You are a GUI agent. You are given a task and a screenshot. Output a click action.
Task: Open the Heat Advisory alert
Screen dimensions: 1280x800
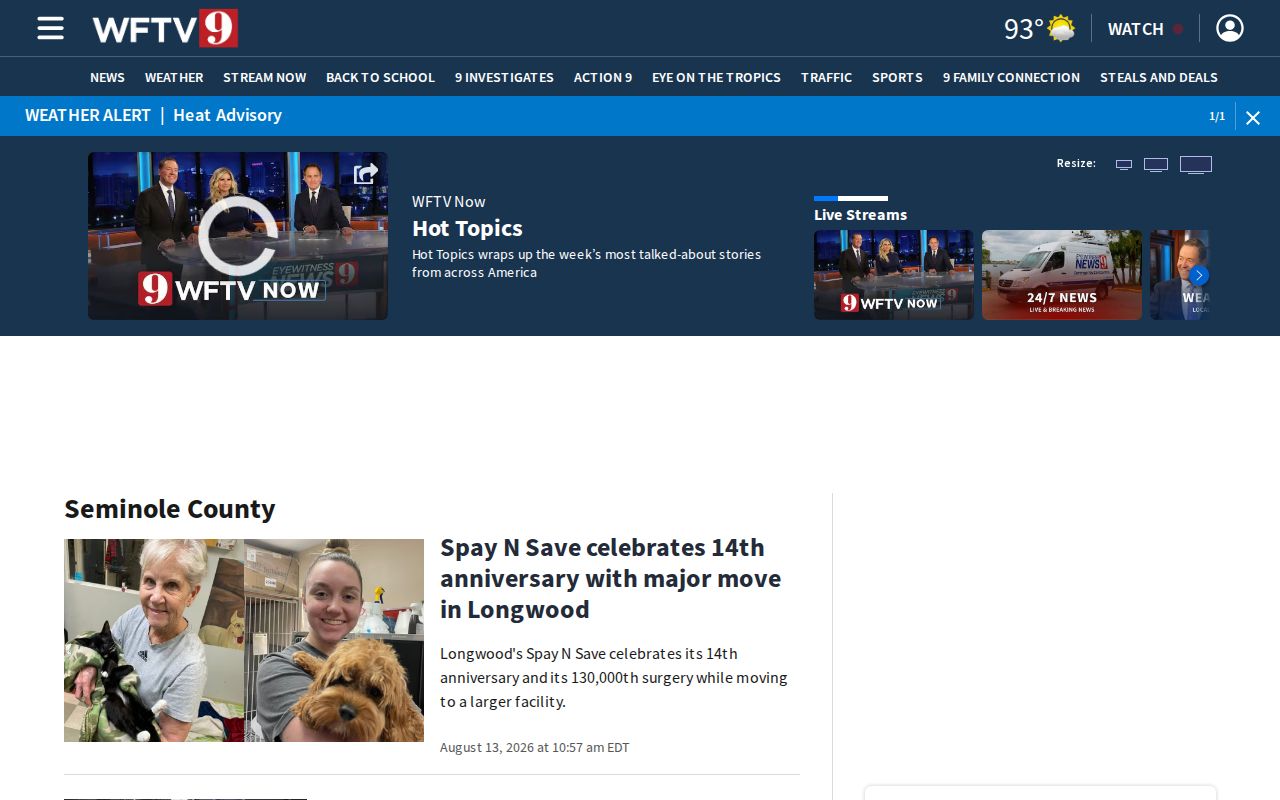pos(227,115)
